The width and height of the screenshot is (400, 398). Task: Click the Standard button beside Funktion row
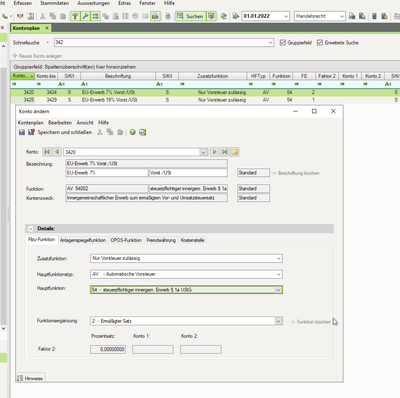point(254,189)
